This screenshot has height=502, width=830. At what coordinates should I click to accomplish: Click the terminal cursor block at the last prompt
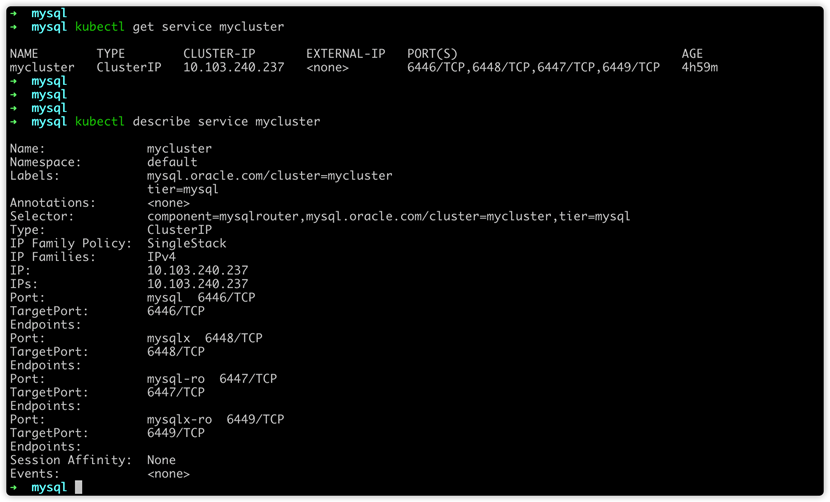click(78, 487)
